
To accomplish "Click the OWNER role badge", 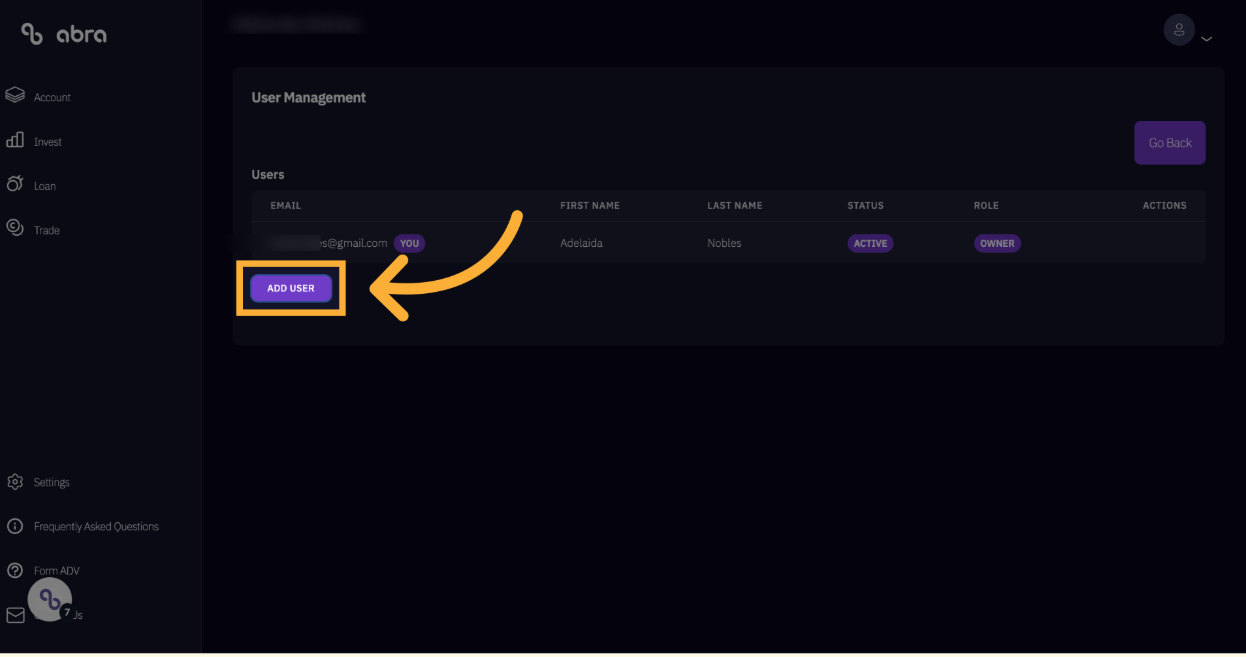I will [x=997, y=243].
